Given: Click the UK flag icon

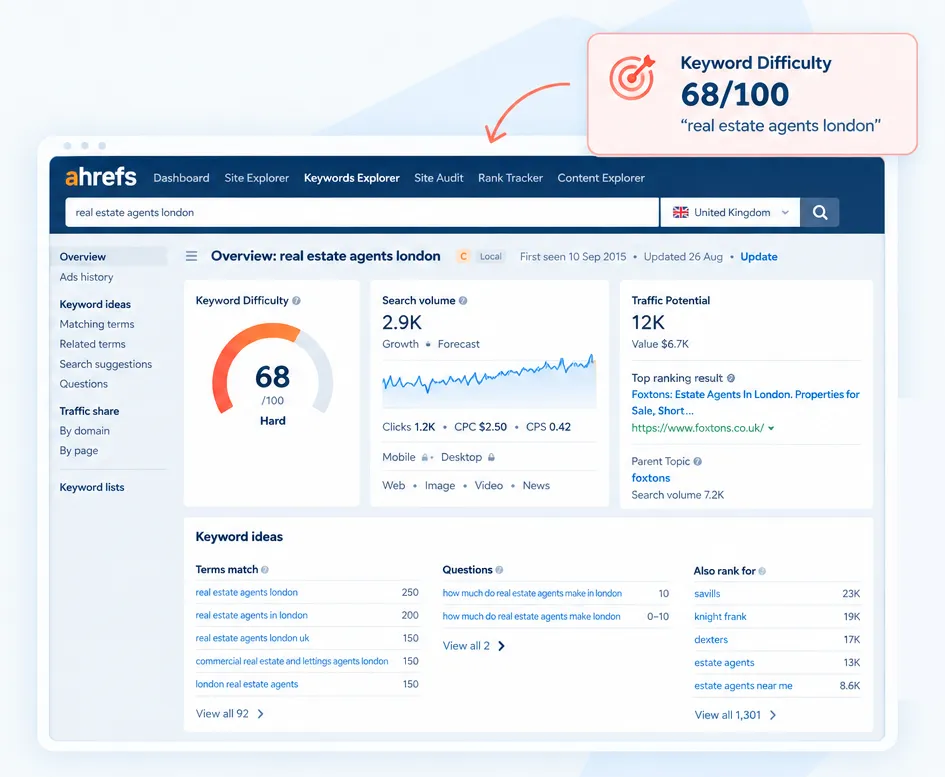Looking at the screenshot, I should click(x=680, y=212).
